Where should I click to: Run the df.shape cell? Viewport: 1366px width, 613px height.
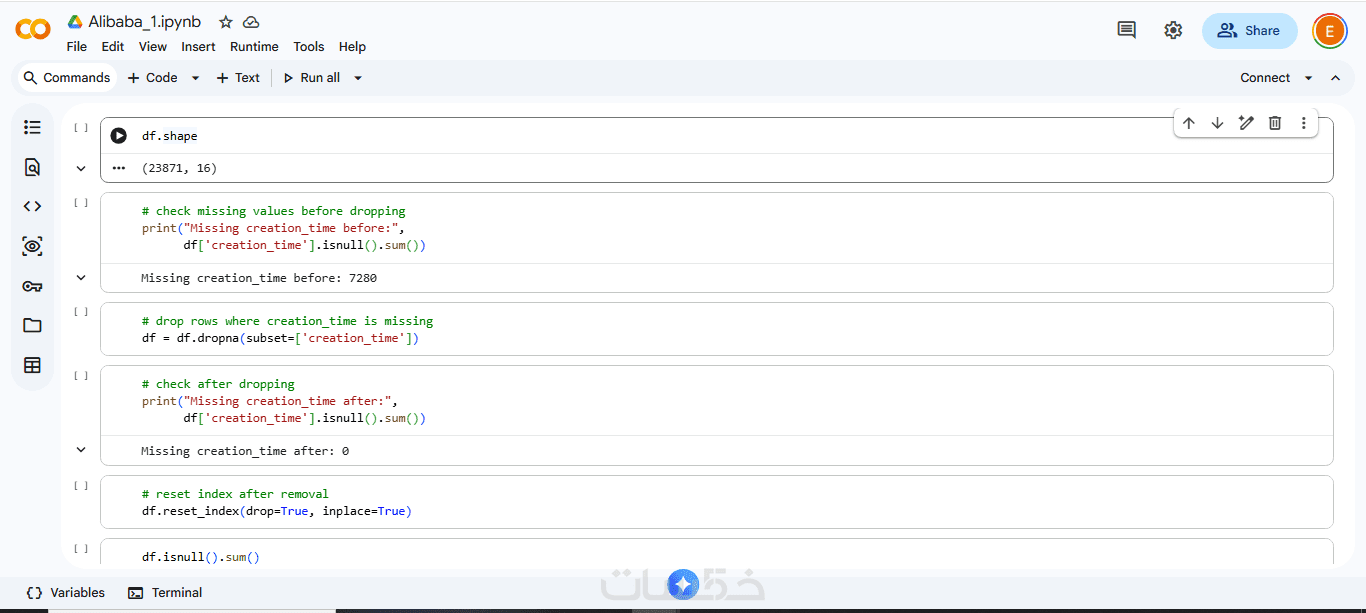click(119, 136)
